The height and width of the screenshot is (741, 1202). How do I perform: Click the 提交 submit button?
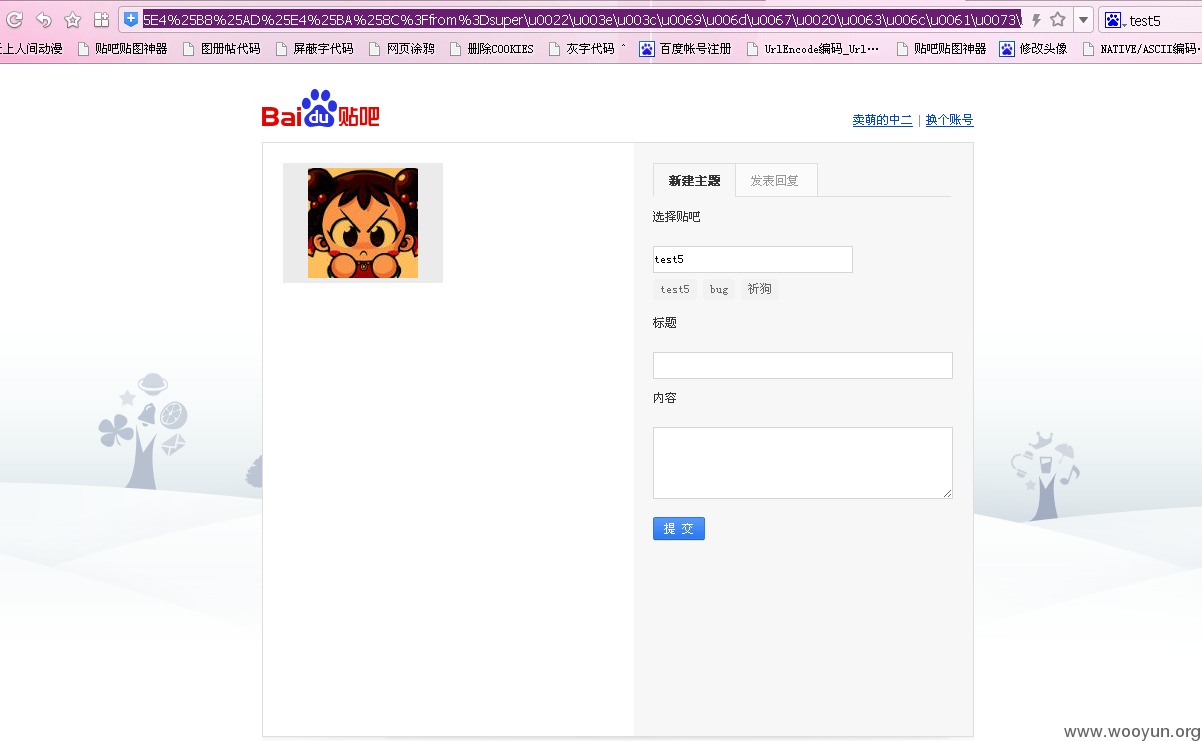[x=679, y=528]
